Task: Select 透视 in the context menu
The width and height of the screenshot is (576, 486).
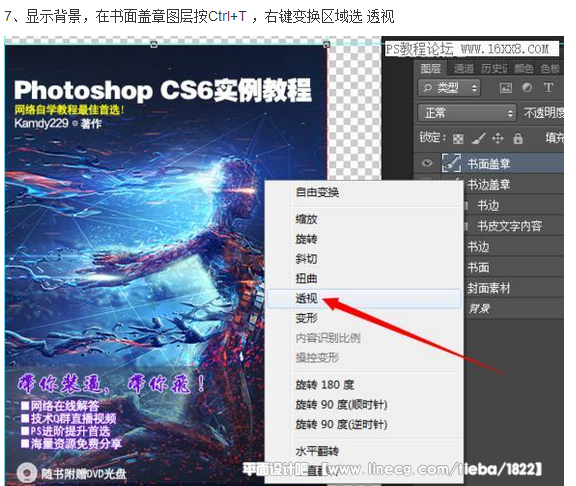Action: pos(364,298)
